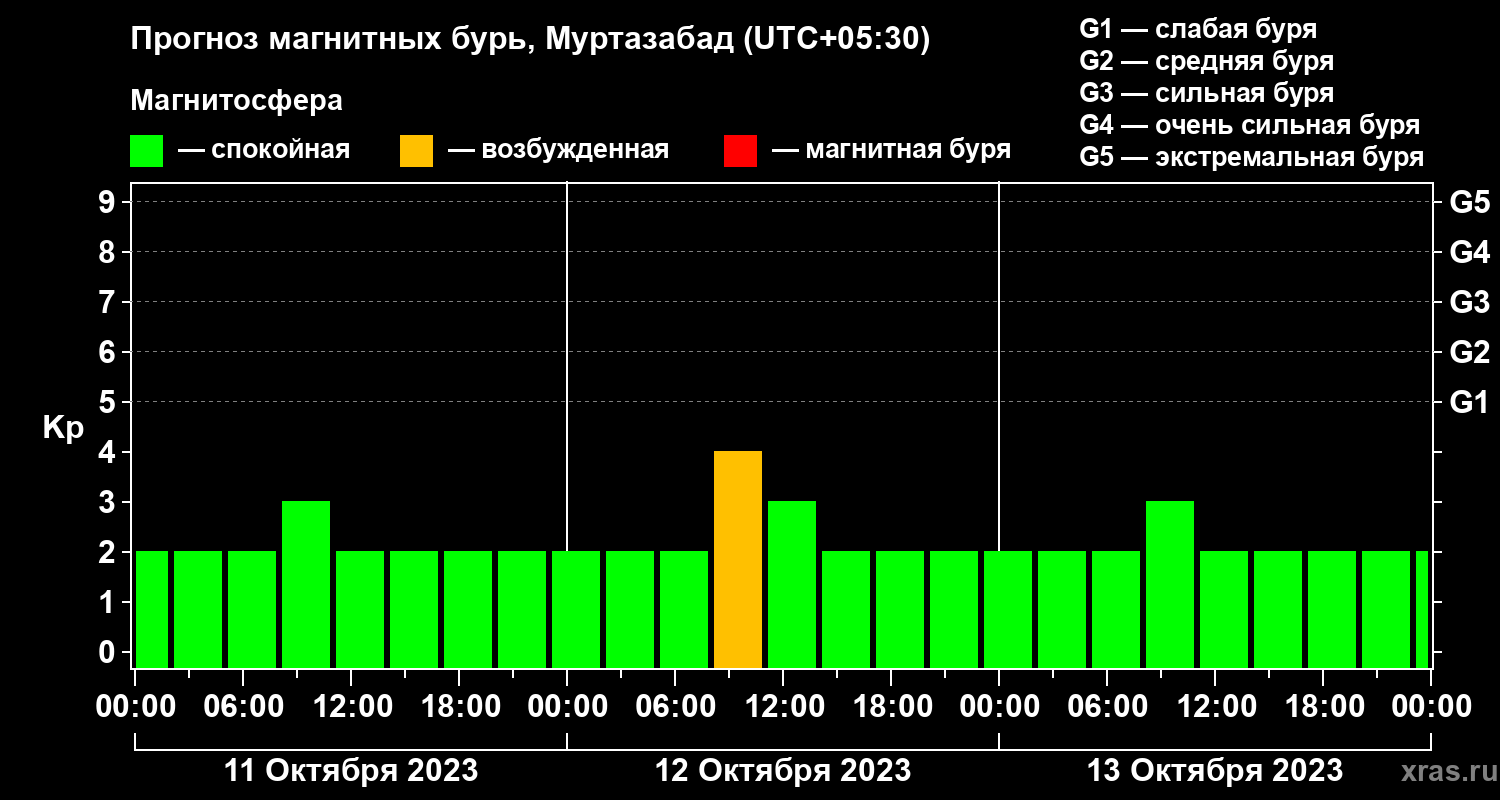Click the 'G3' label on the right axis
This screenshot has width=1500, height=800.
point(1469,303)
